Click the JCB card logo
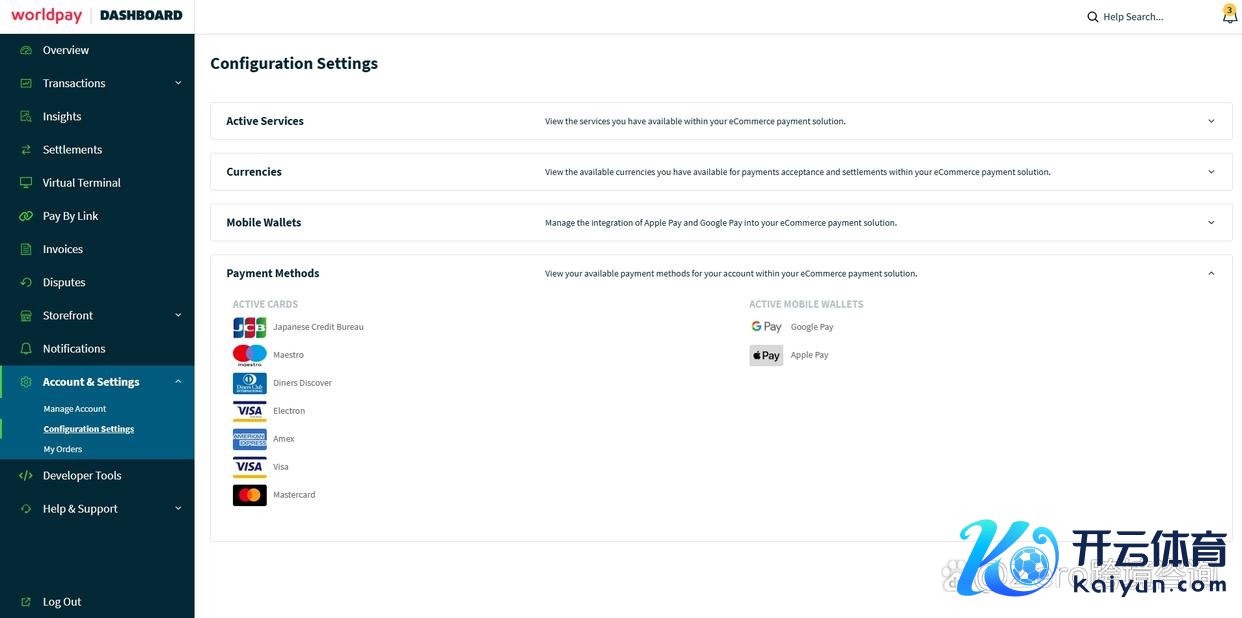This screenshot has width=1242, height=618. click(249, 327)
